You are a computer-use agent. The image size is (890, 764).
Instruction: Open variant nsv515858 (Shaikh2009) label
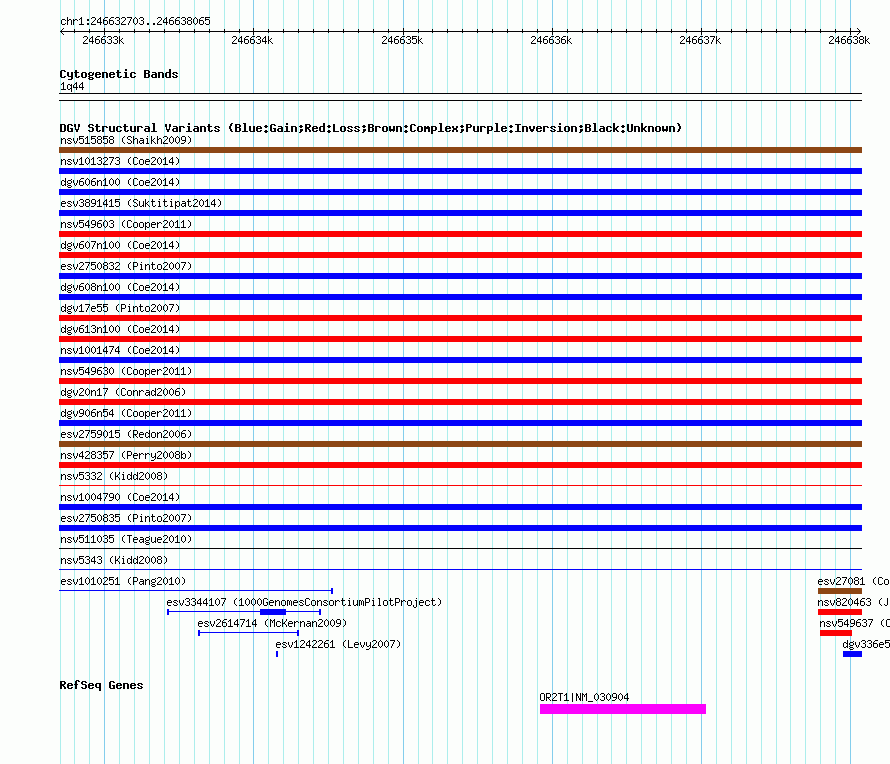[126, 140]
